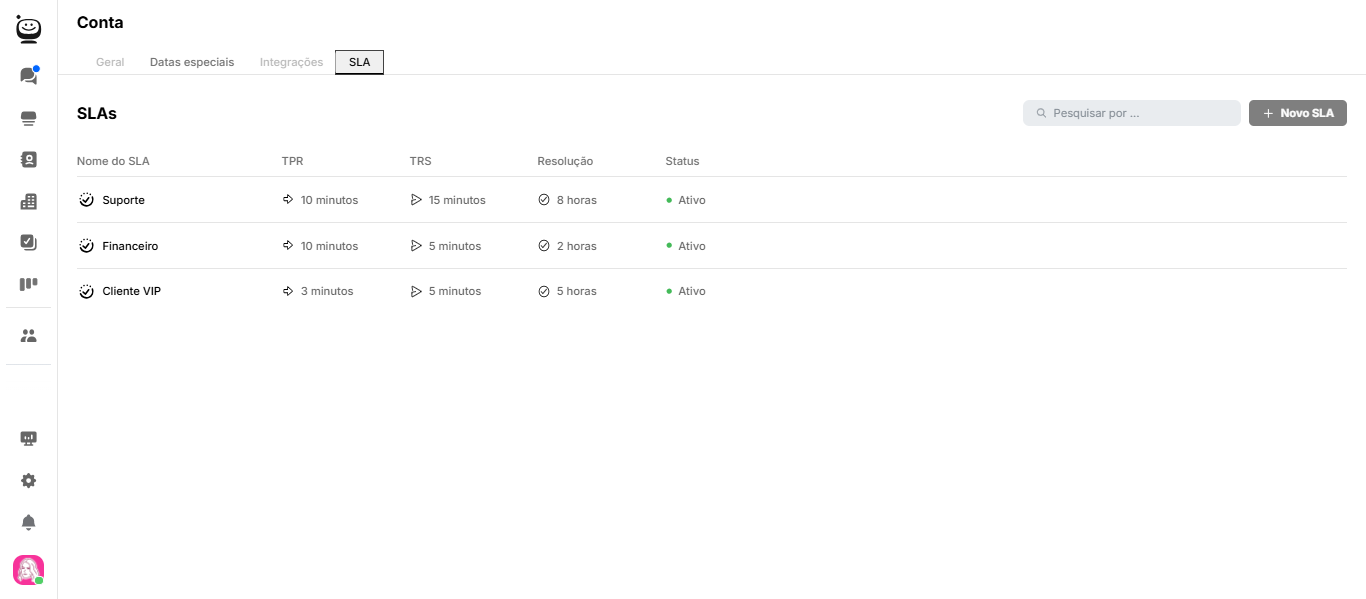
Task: Switch to the Integrações tab
Action: (291, 62)
